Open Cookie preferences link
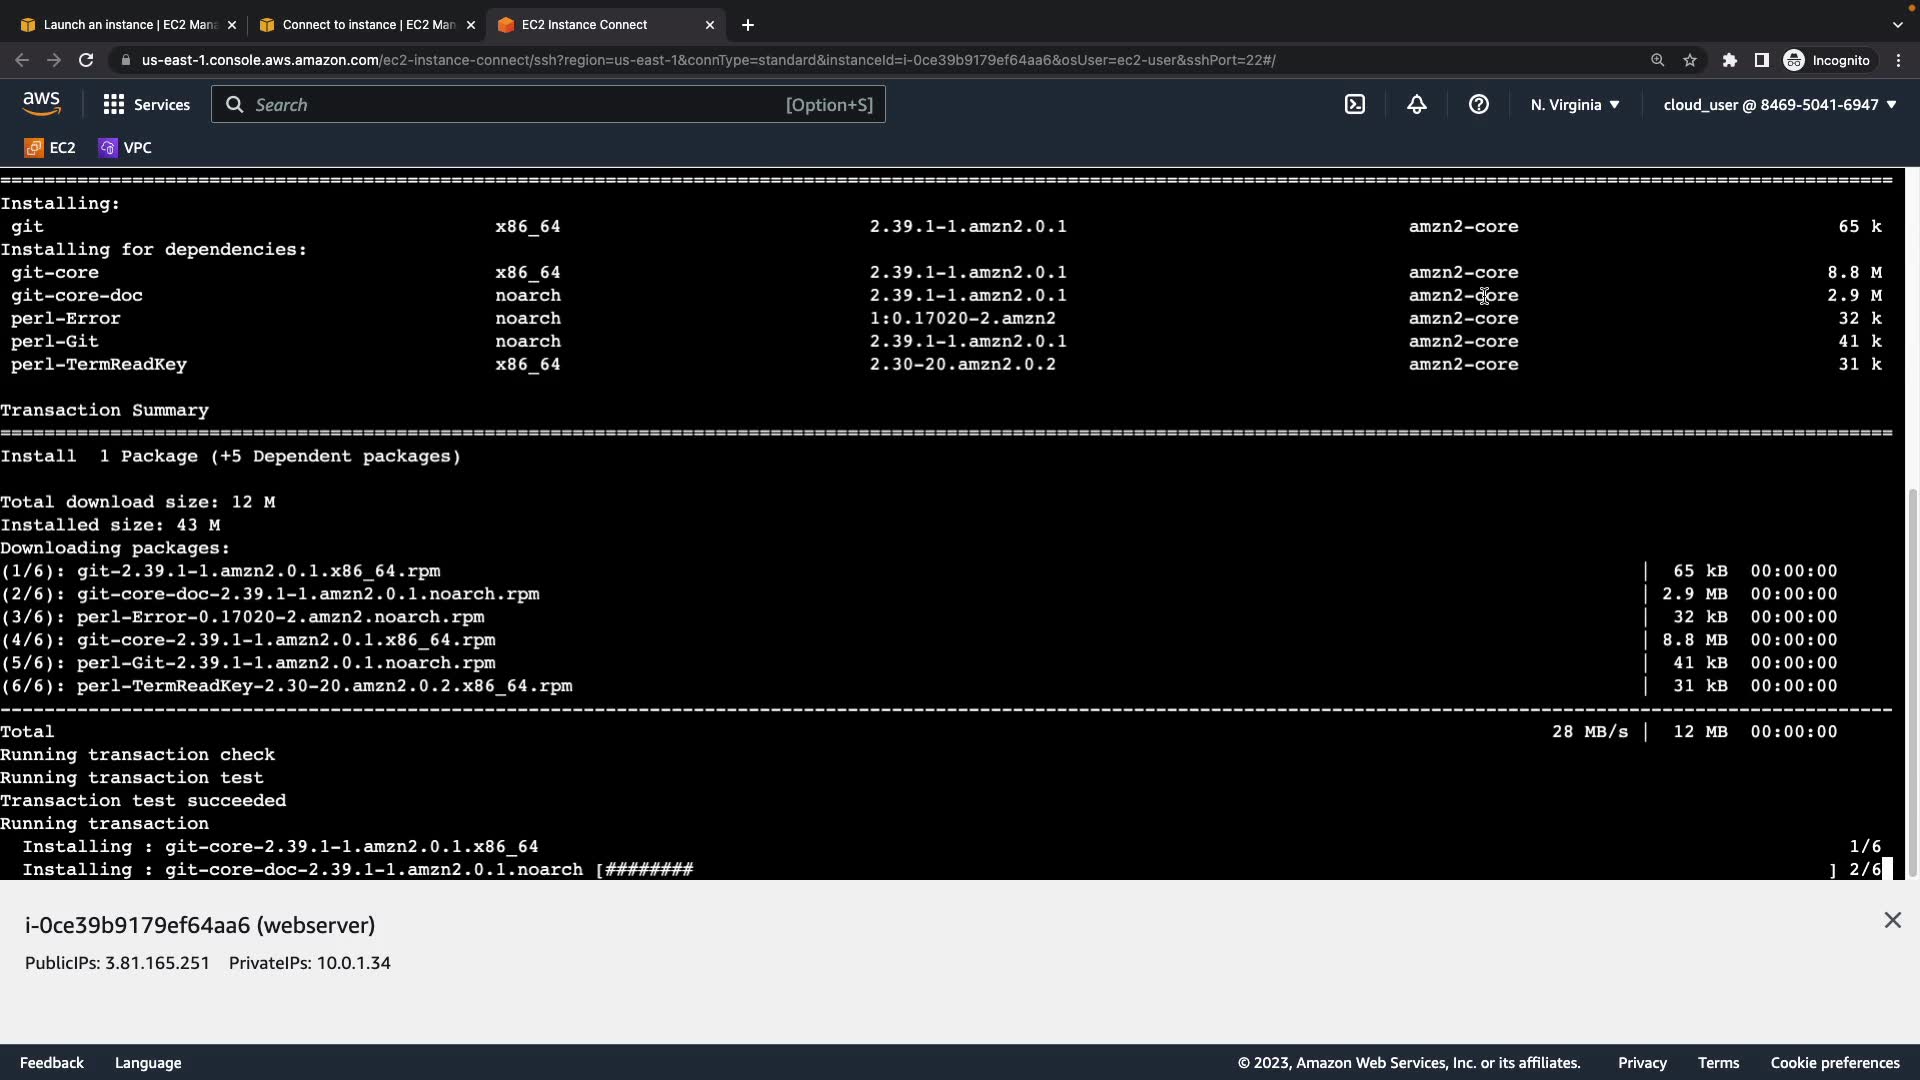Viewport: 1920px width, 1080px height. click(1835, 1063)
